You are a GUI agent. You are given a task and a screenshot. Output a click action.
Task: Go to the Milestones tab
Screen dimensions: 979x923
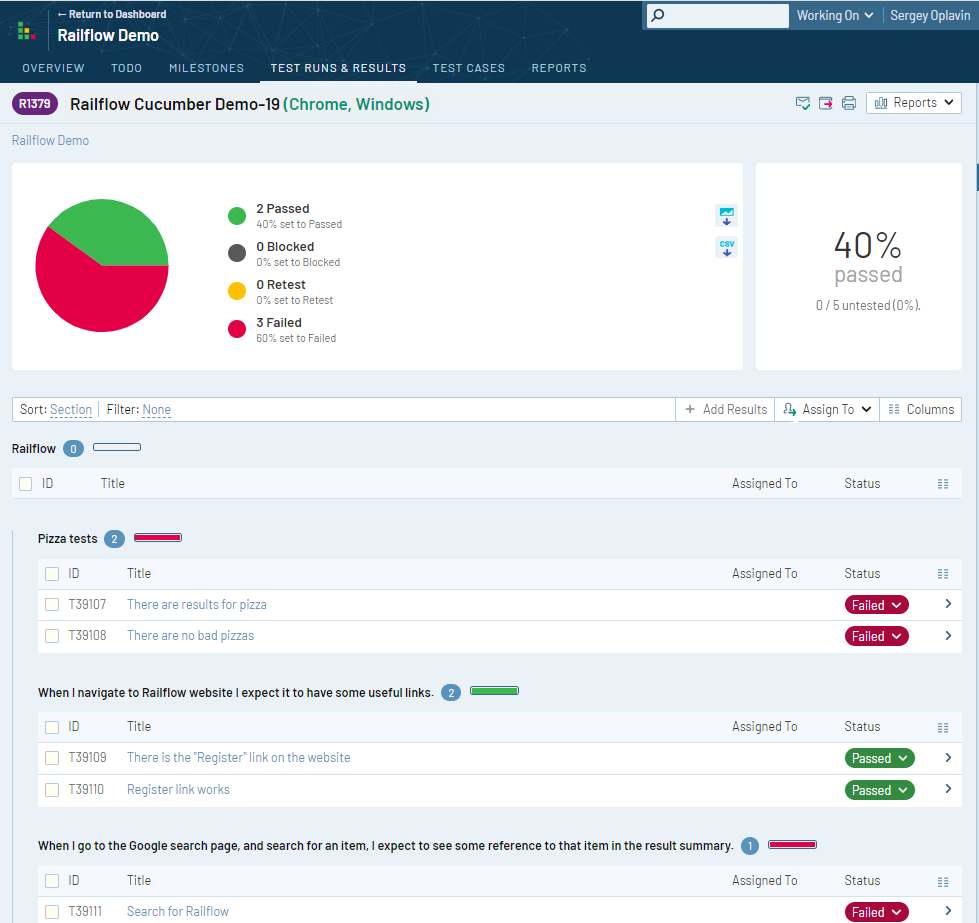click(x=206, y=68)
